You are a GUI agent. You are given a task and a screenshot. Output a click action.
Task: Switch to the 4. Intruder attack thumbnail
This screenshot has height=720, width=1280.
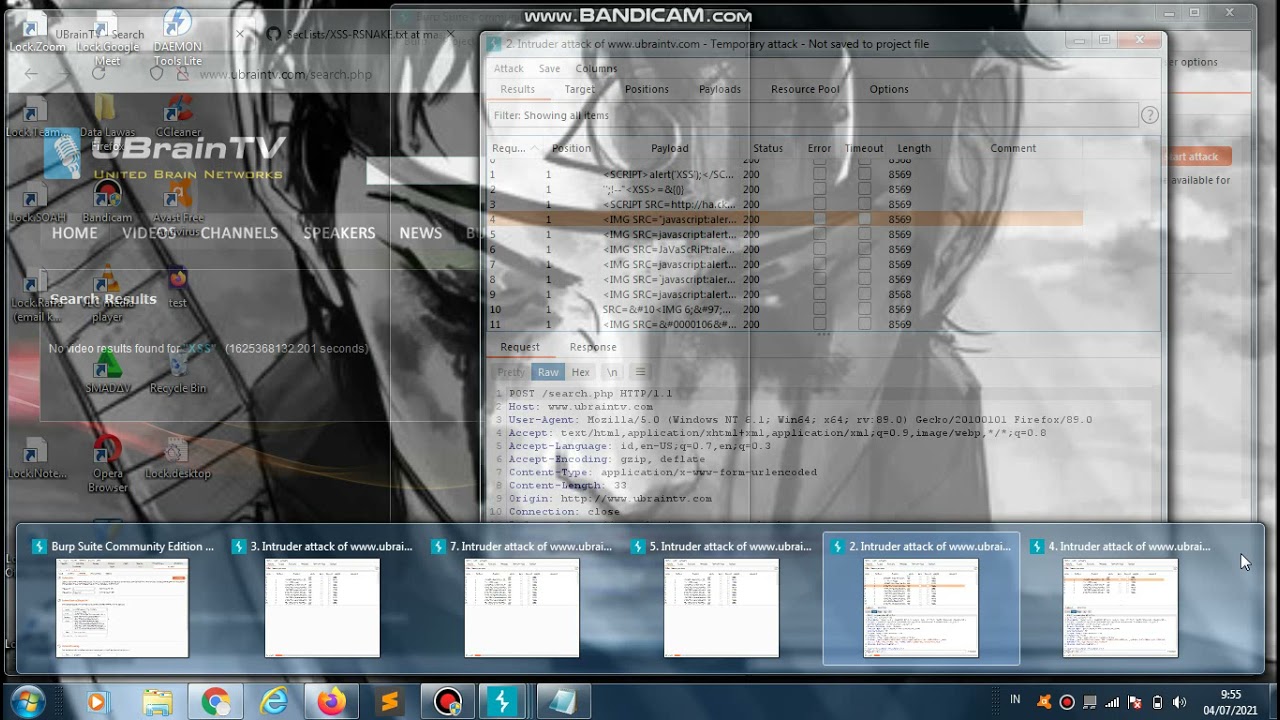click(1120, 598)
